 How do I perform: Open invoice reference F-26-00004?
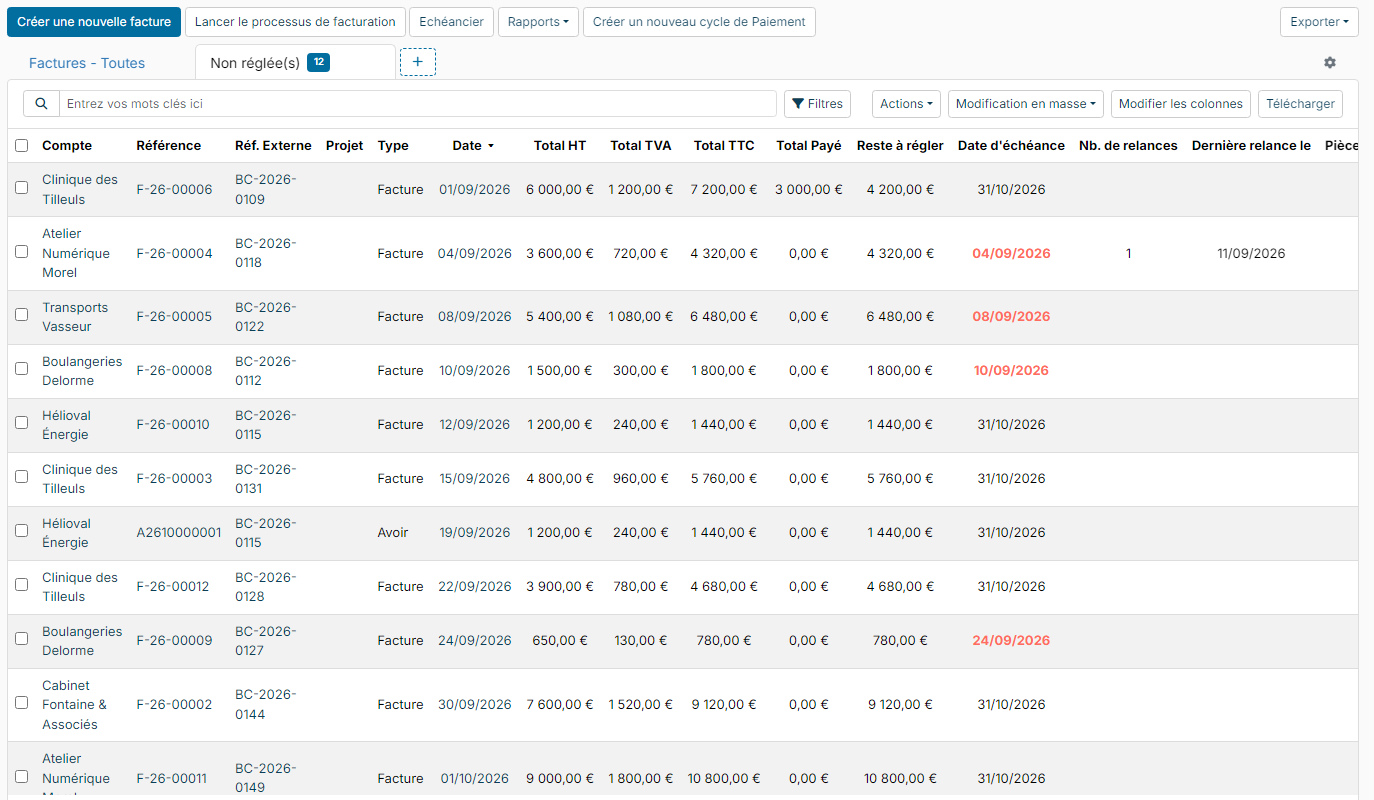[174, 253]
